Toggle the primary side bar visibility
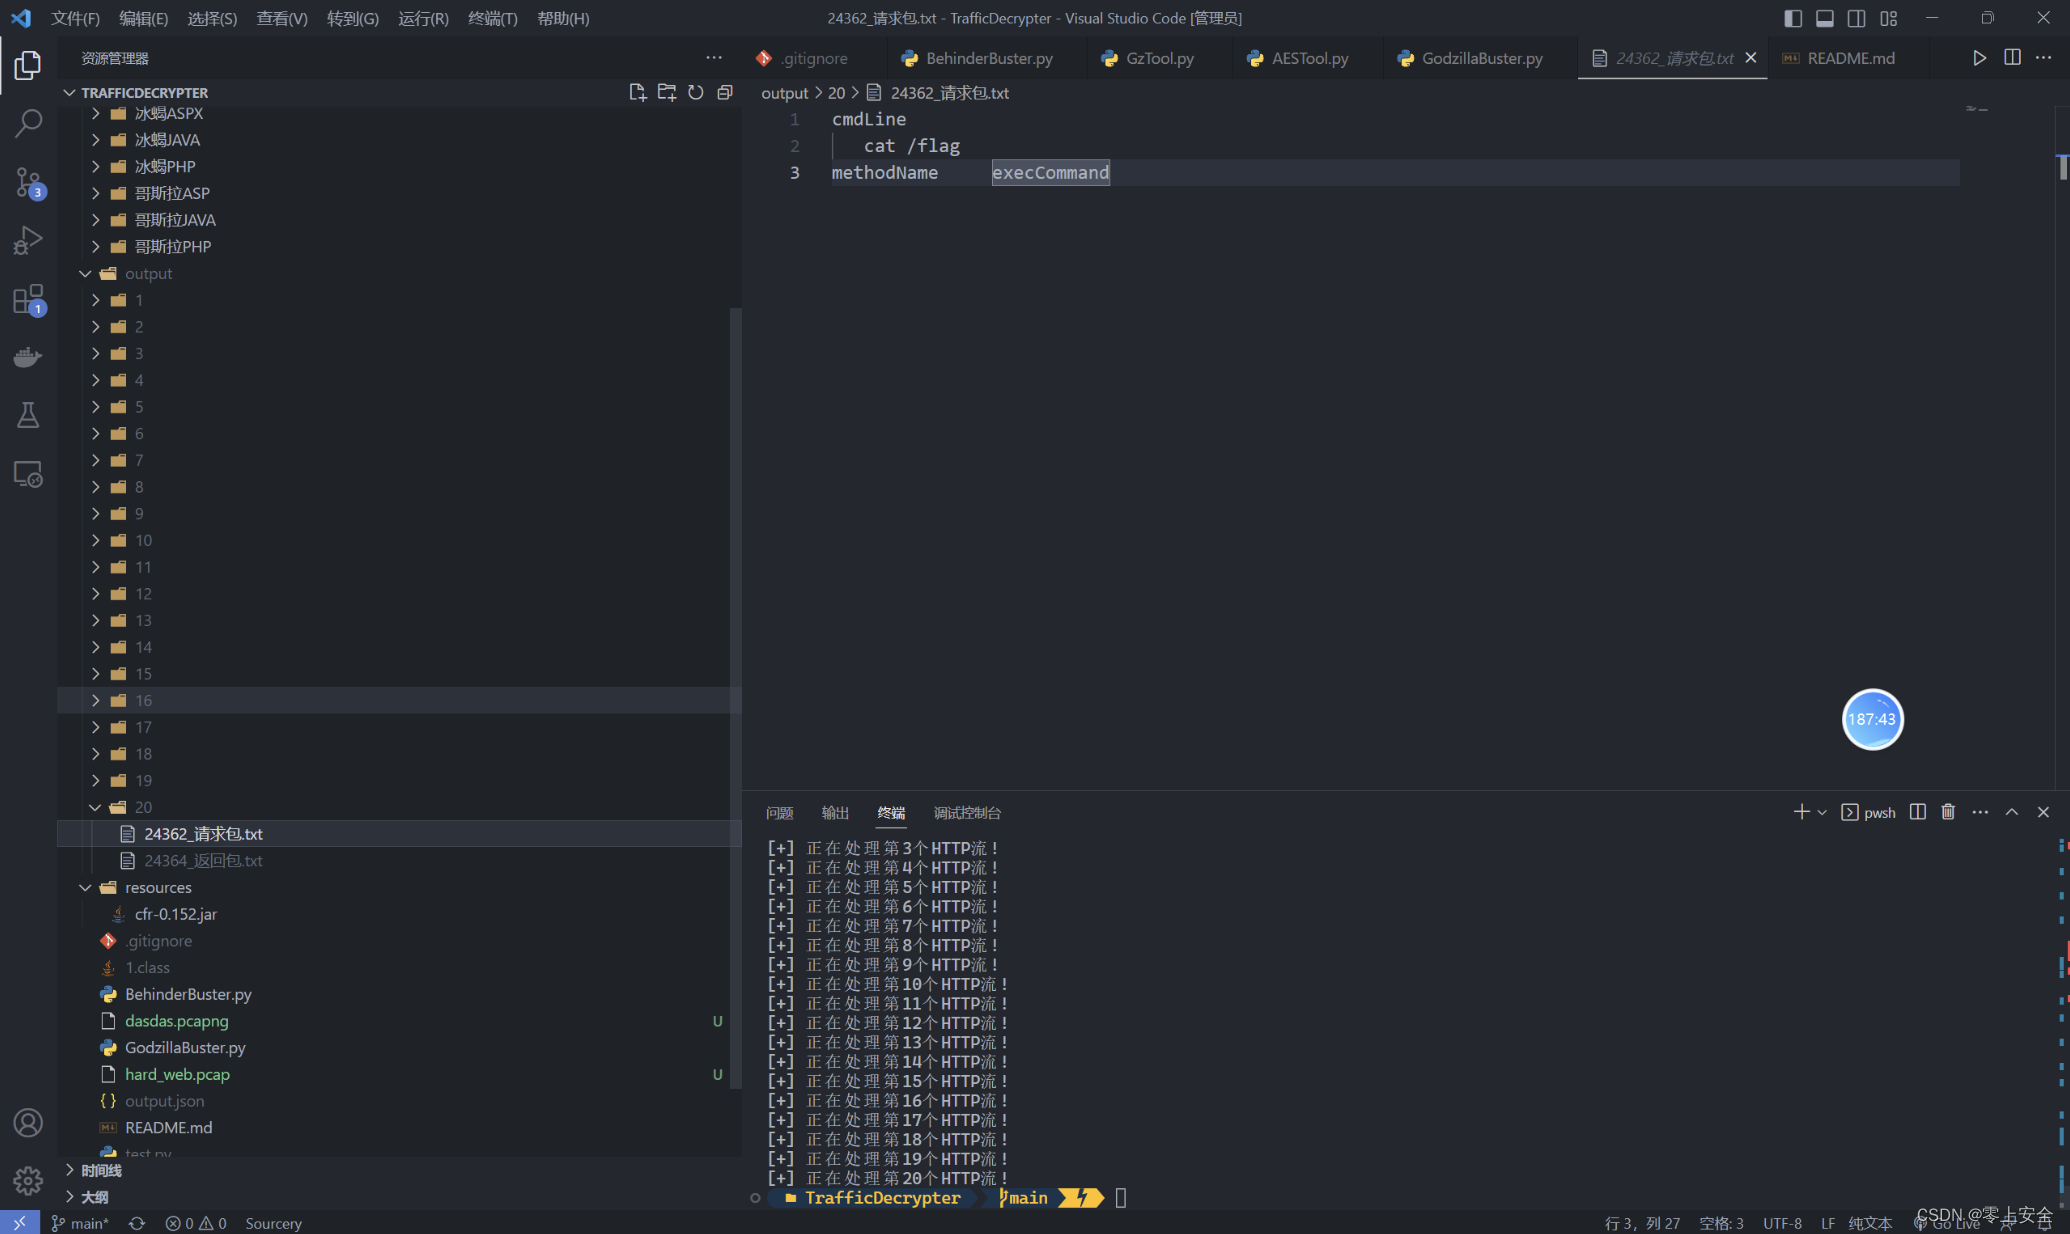The image size is (2070, 1234). tap(1792, 18)
